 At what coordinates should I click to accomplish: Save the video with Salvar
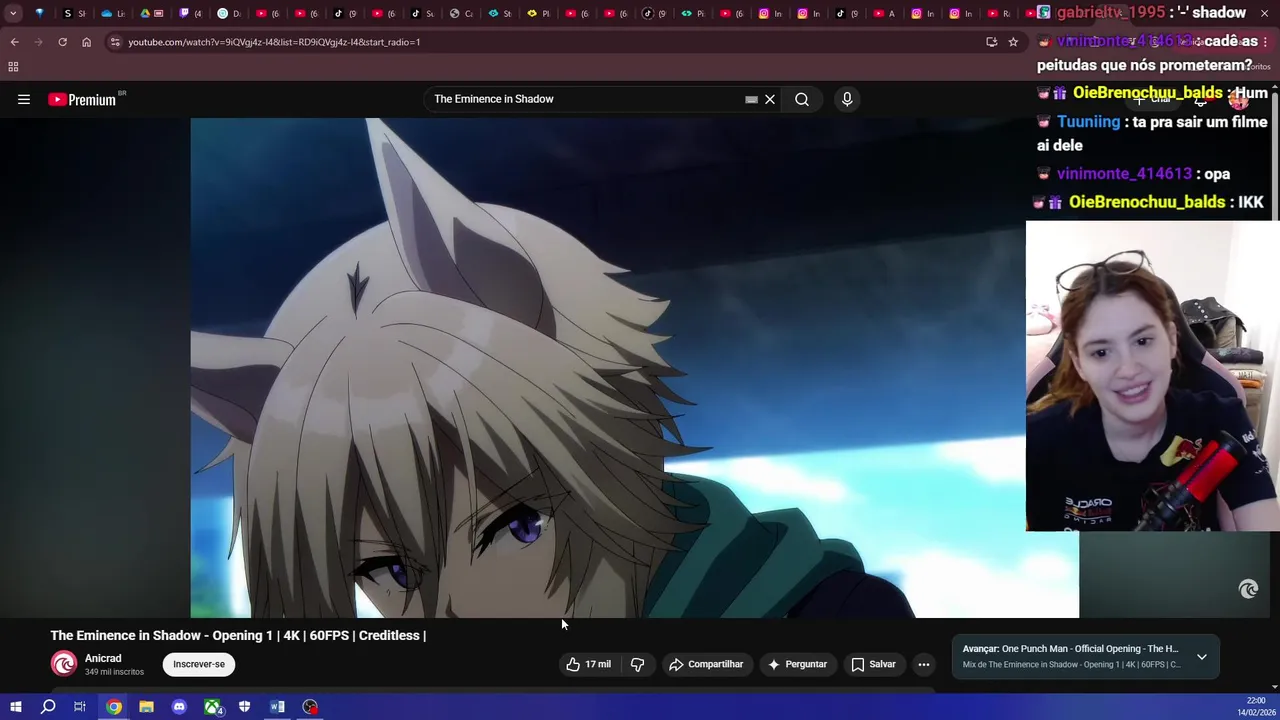873,664
